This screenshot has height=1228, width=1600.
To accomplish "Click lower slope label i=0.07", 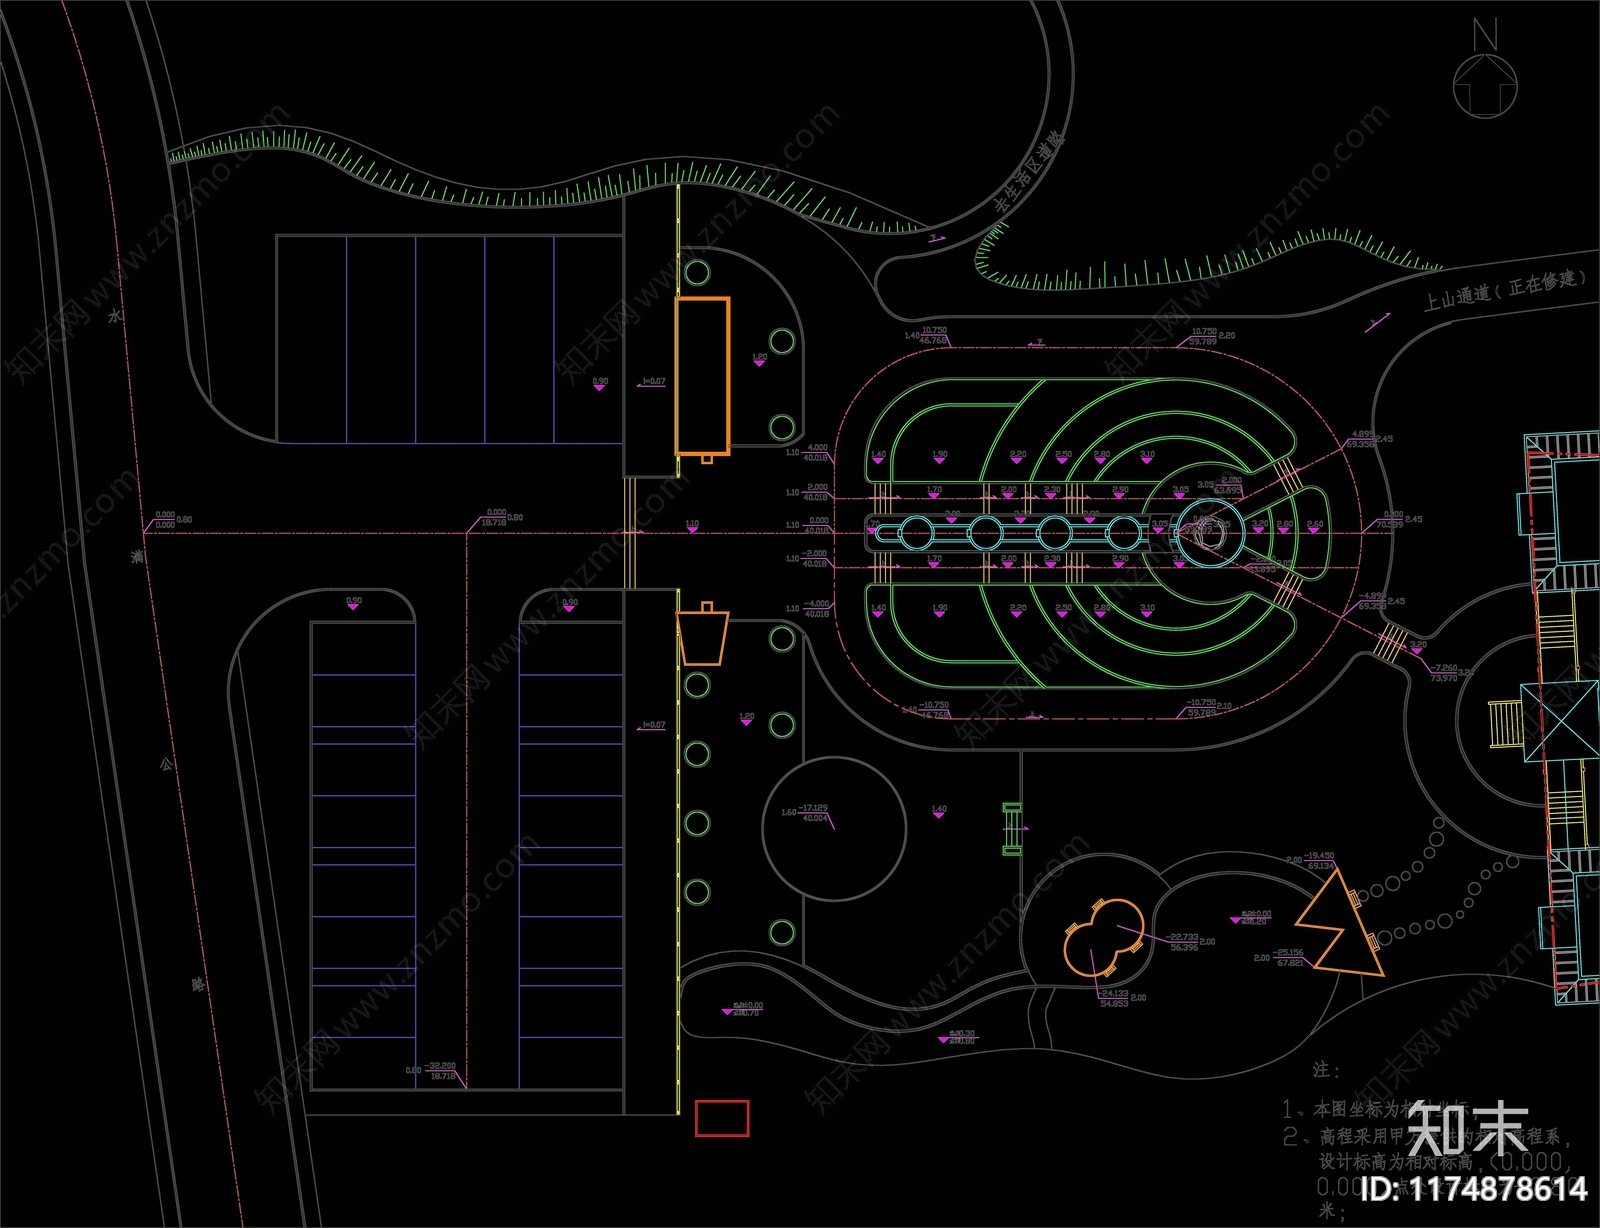I will pos(654,725).
